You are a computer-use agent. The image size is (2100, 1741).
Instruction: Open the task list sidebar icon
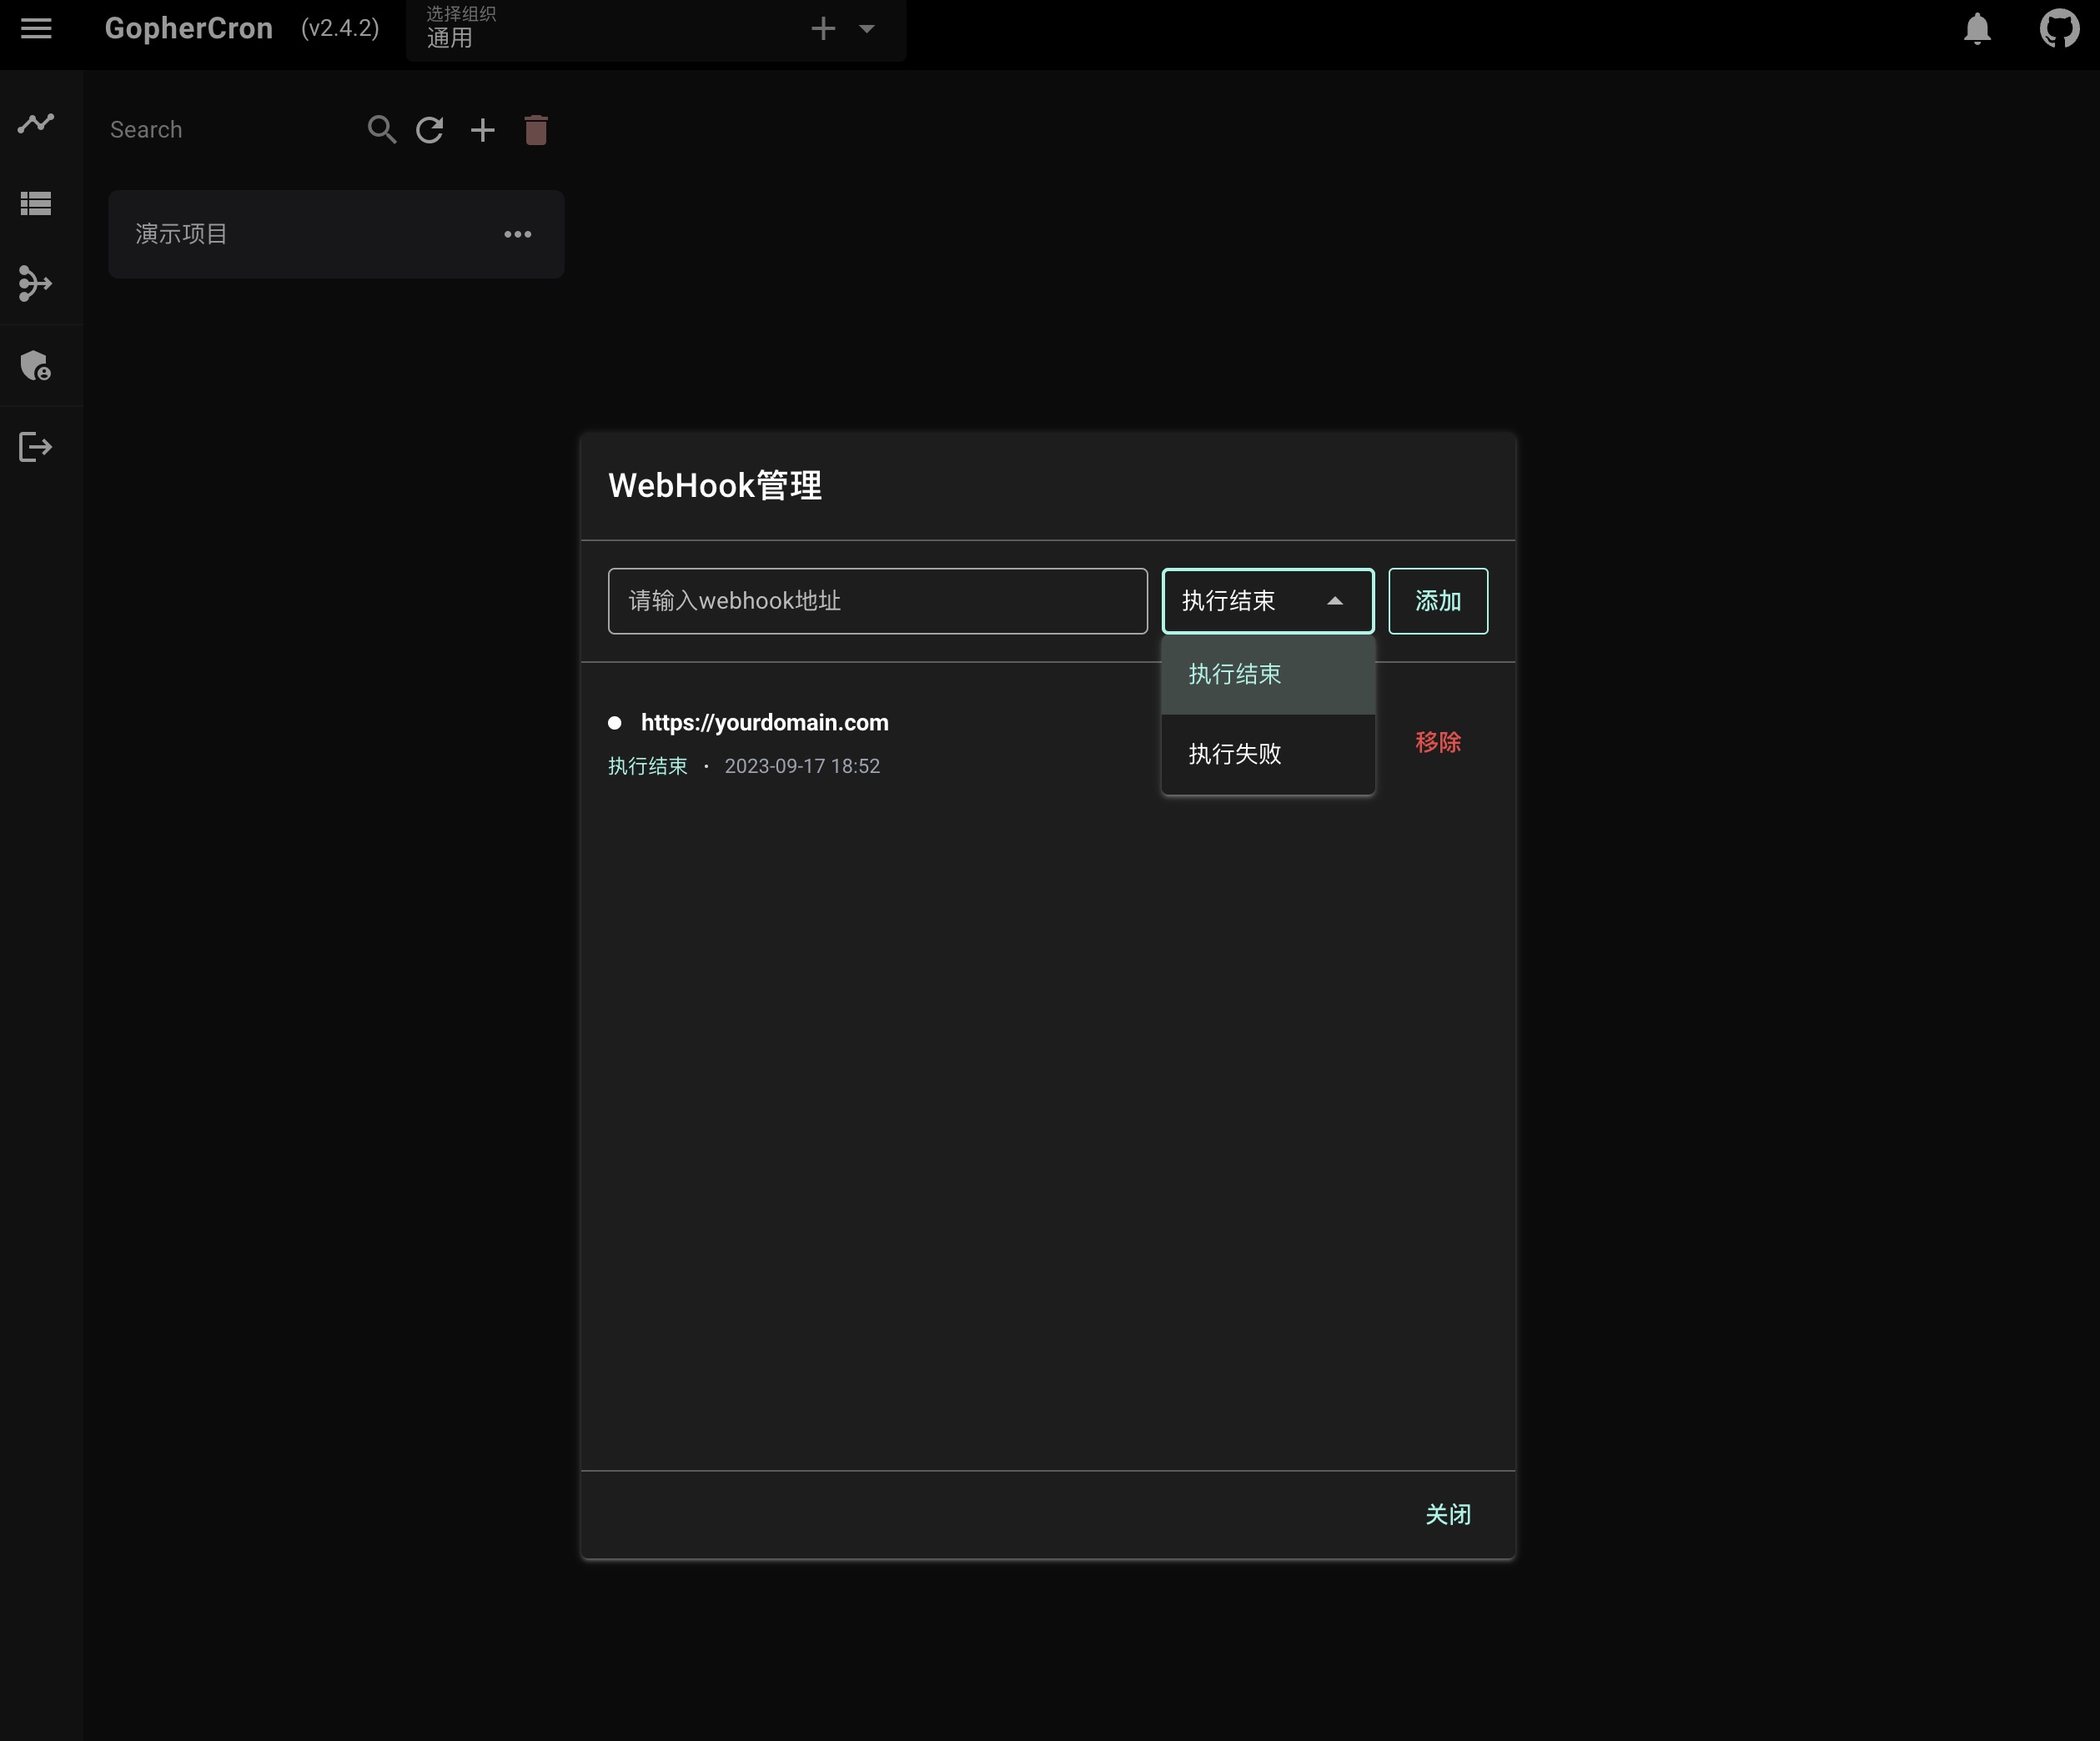click(36, 204)
